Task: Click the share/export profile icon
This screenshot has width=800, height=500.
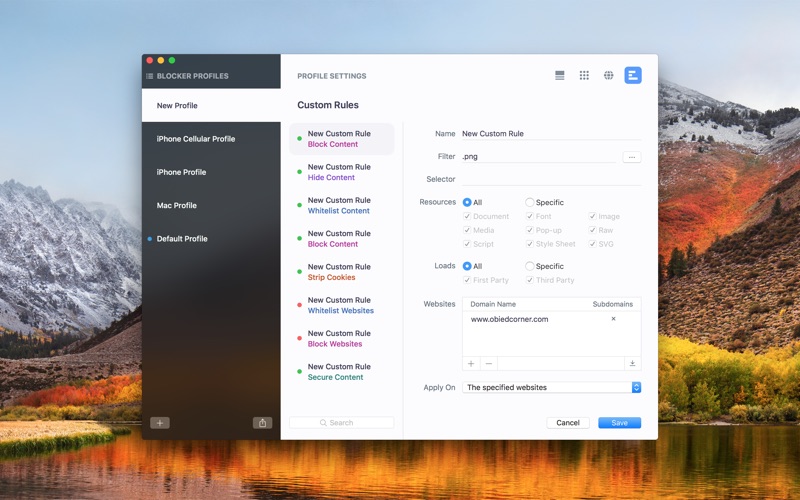Action: (x=262, y=423)
